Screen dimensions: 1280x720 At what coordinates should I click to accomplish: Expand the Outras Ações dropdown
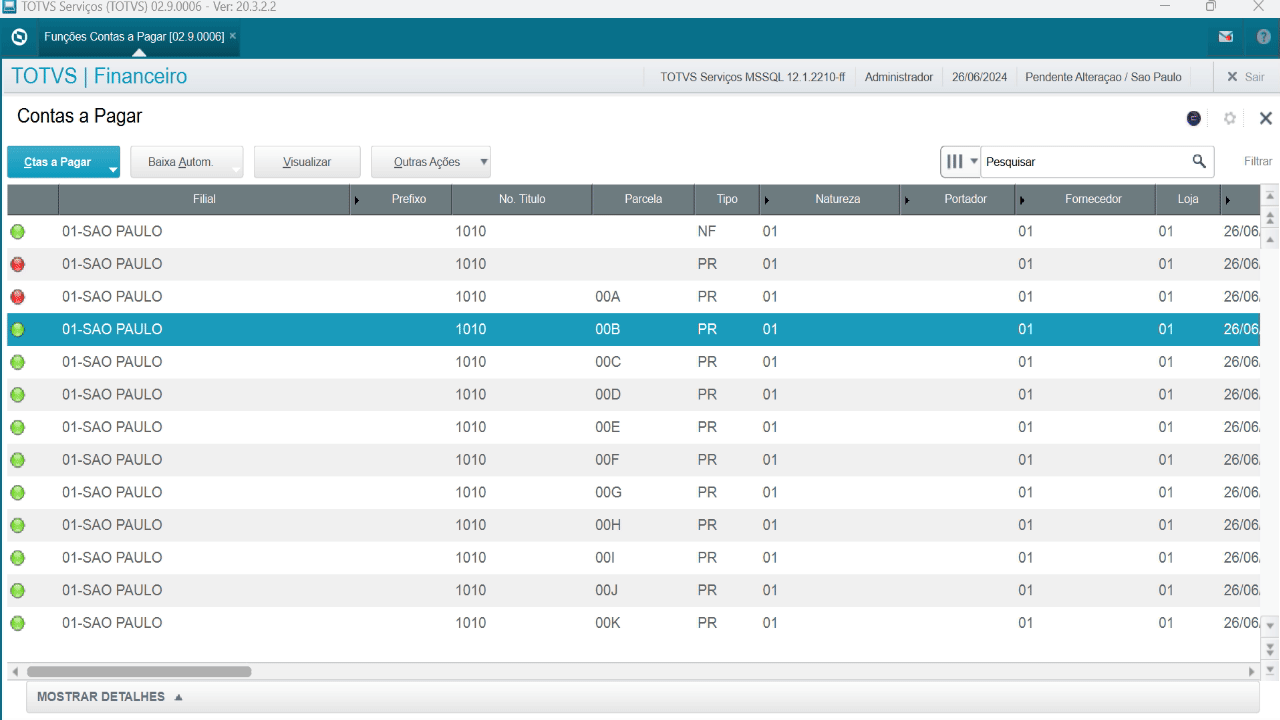(484, 162)
